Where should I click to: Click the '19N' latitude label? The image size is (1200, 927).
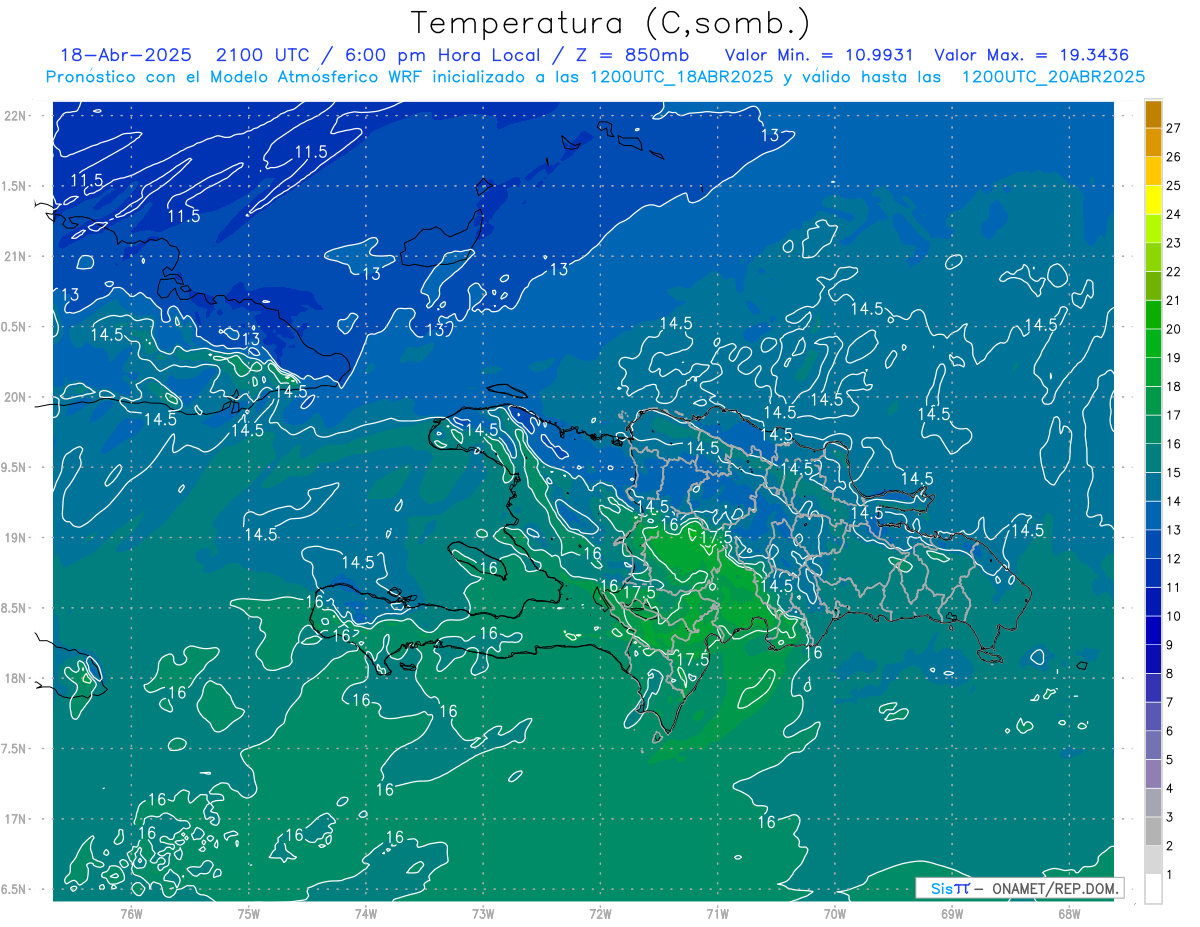coord(17,537)
